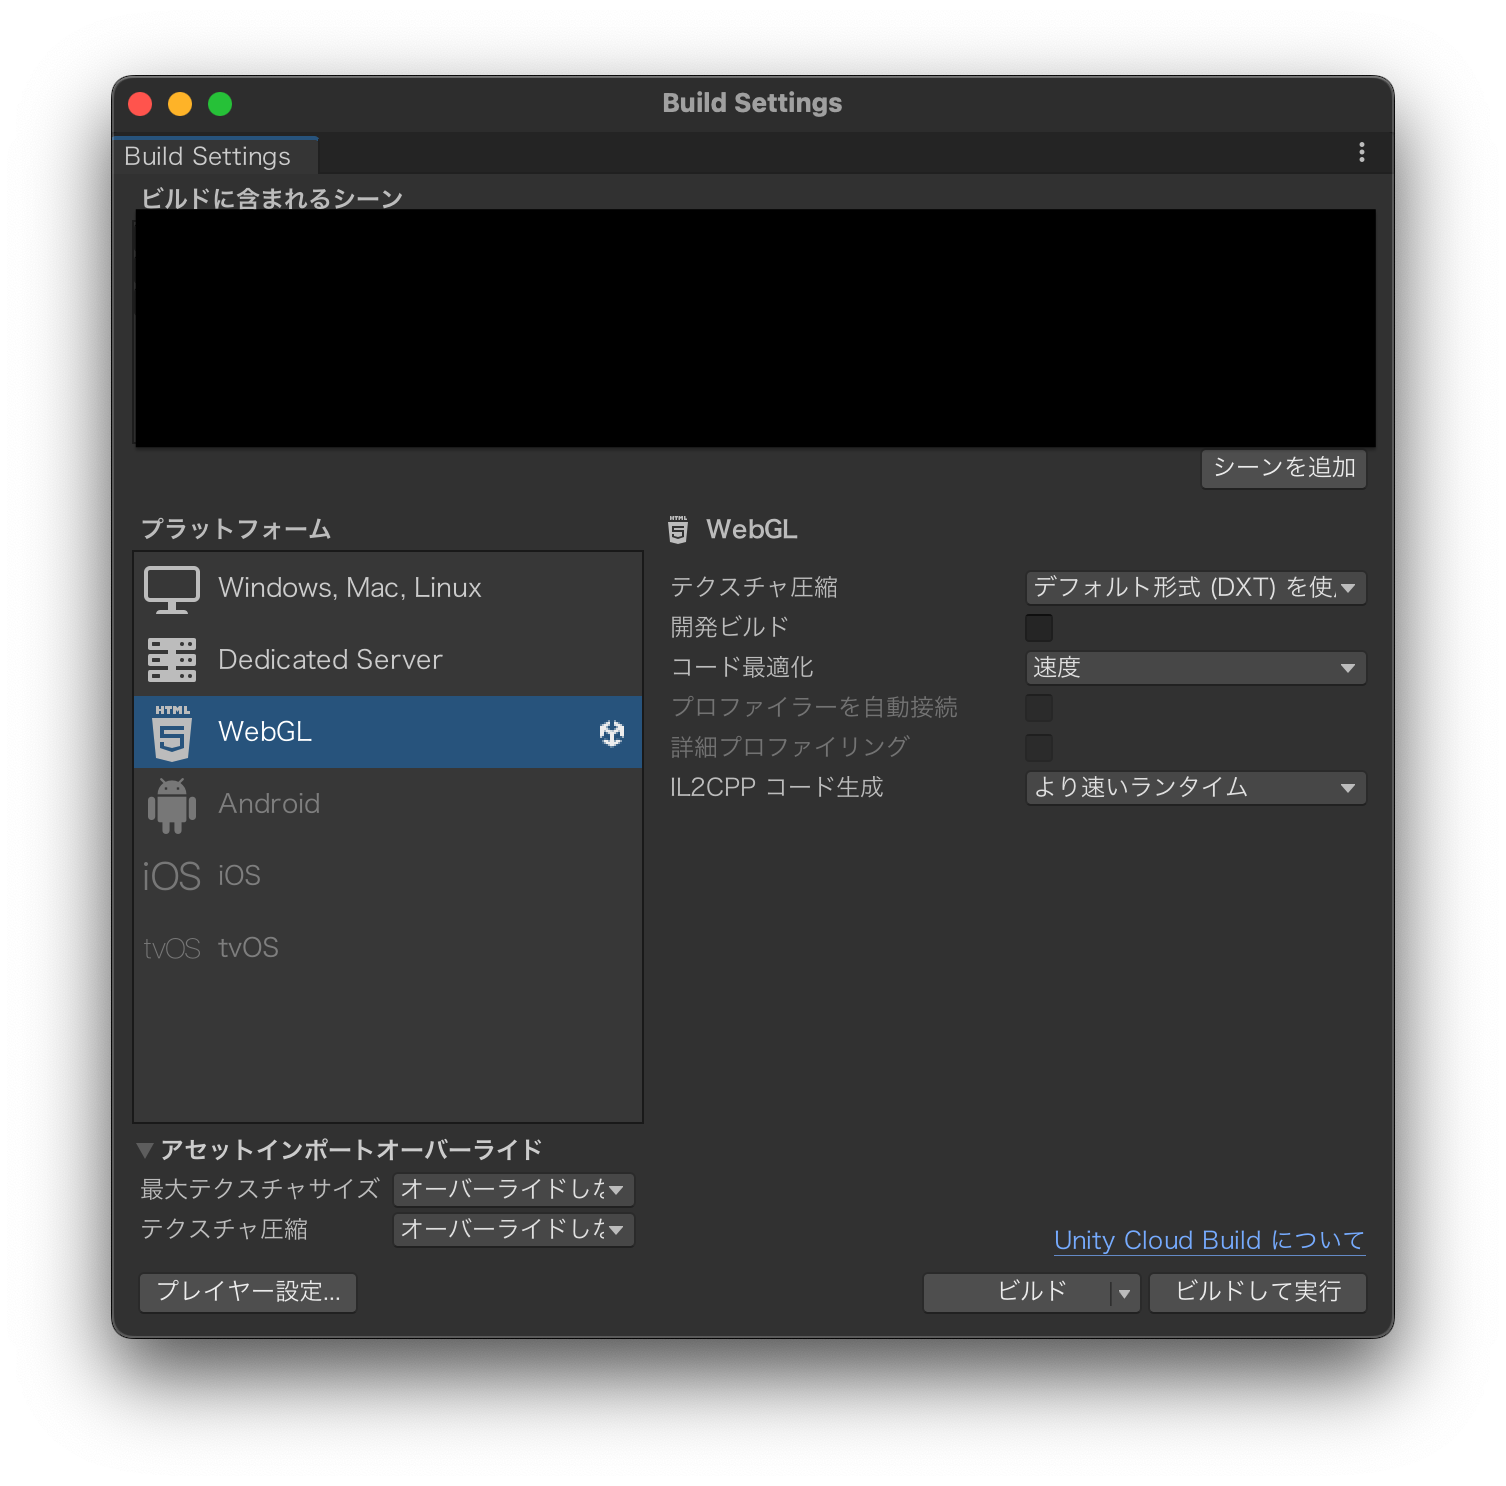The width and height of the screenshot is (1506, 1486).
Task: Open the kebab menu in the top-right corner
Action: tap(1361, 152)
